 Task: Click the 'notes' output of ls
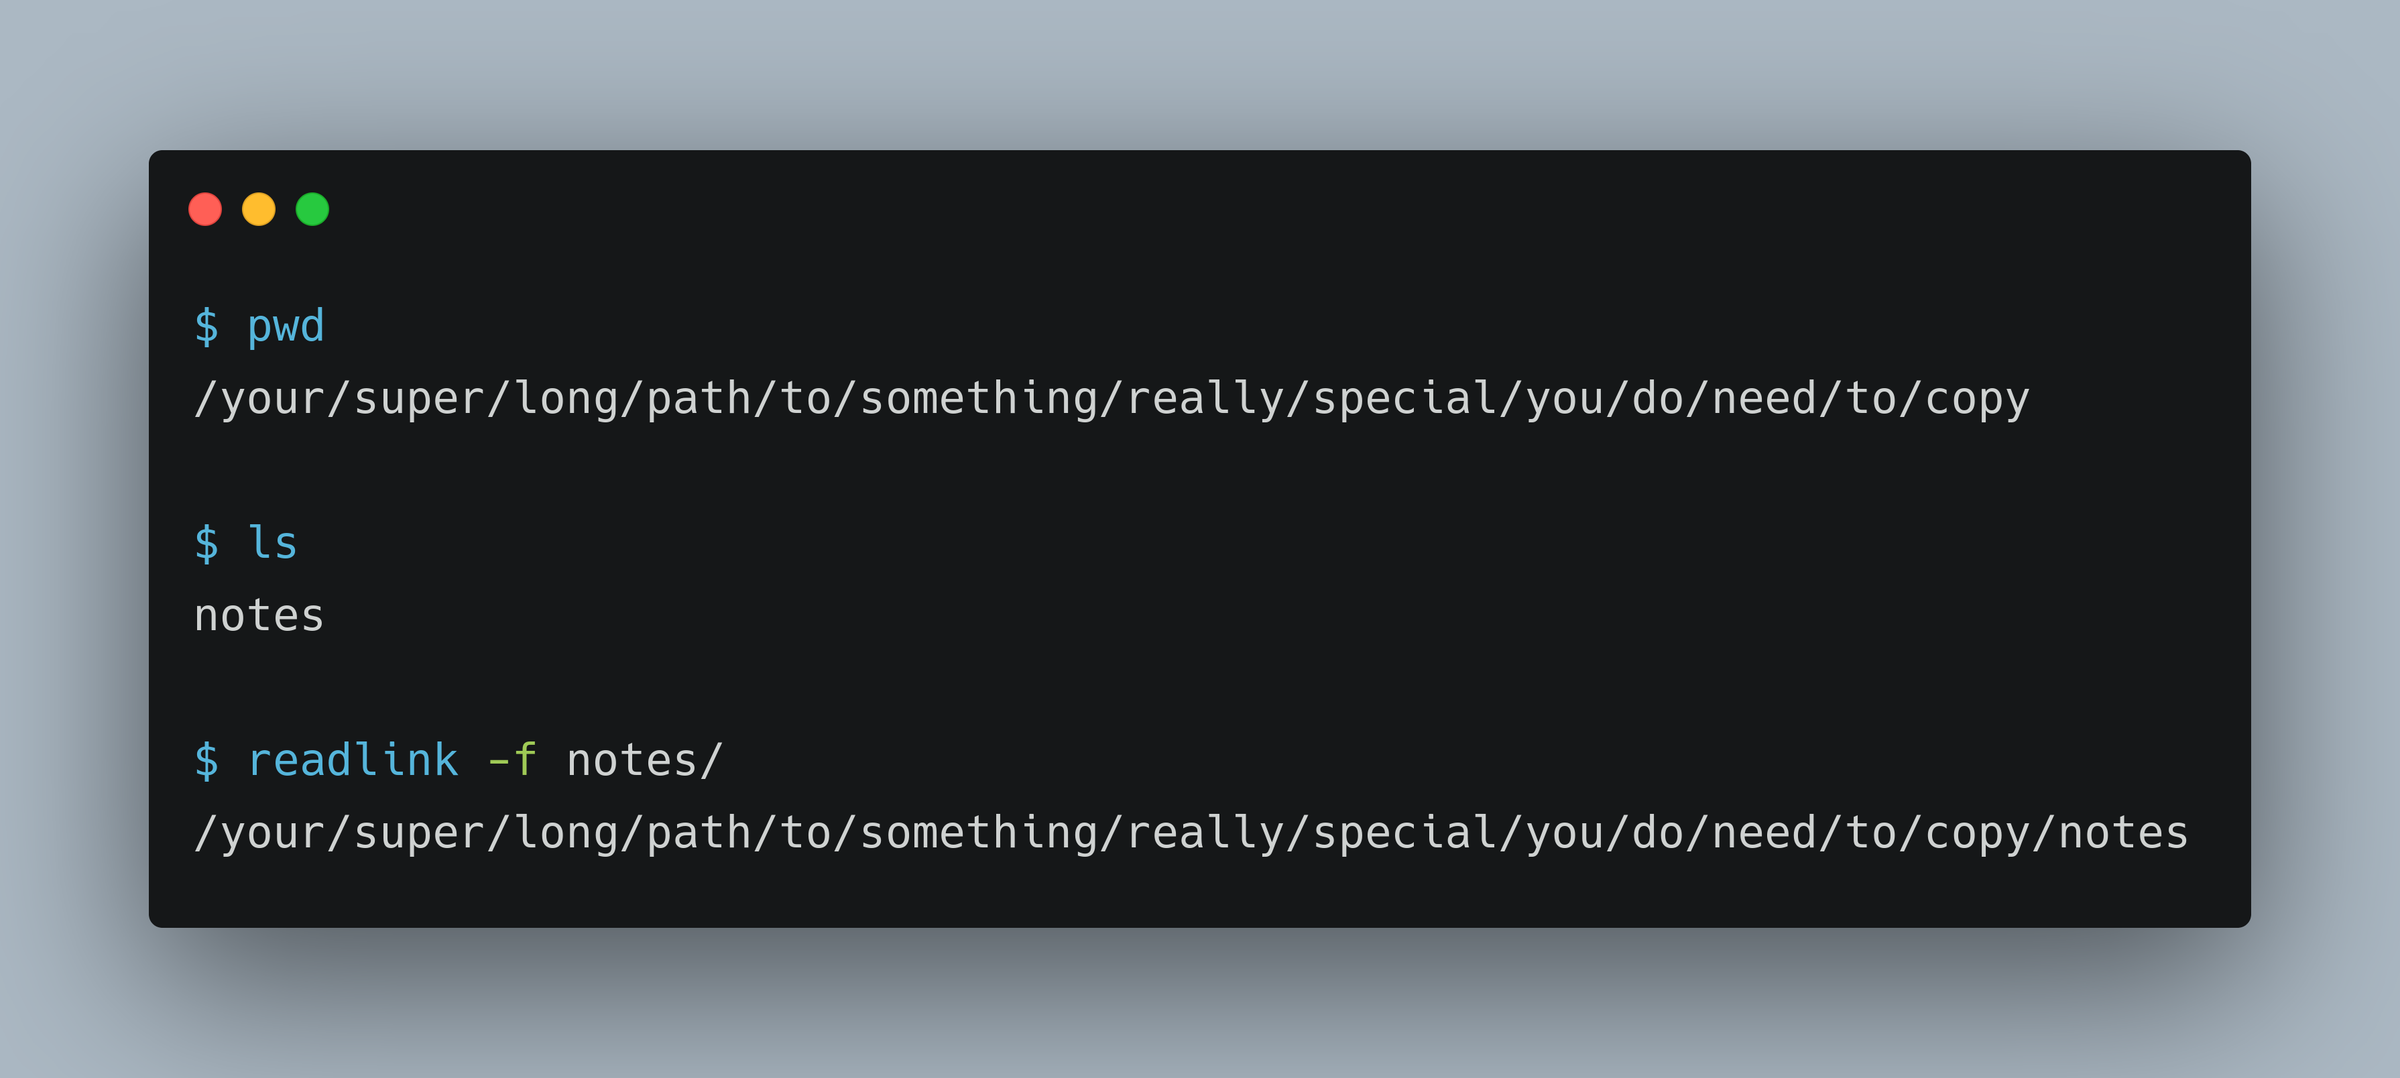pos(259,615)
